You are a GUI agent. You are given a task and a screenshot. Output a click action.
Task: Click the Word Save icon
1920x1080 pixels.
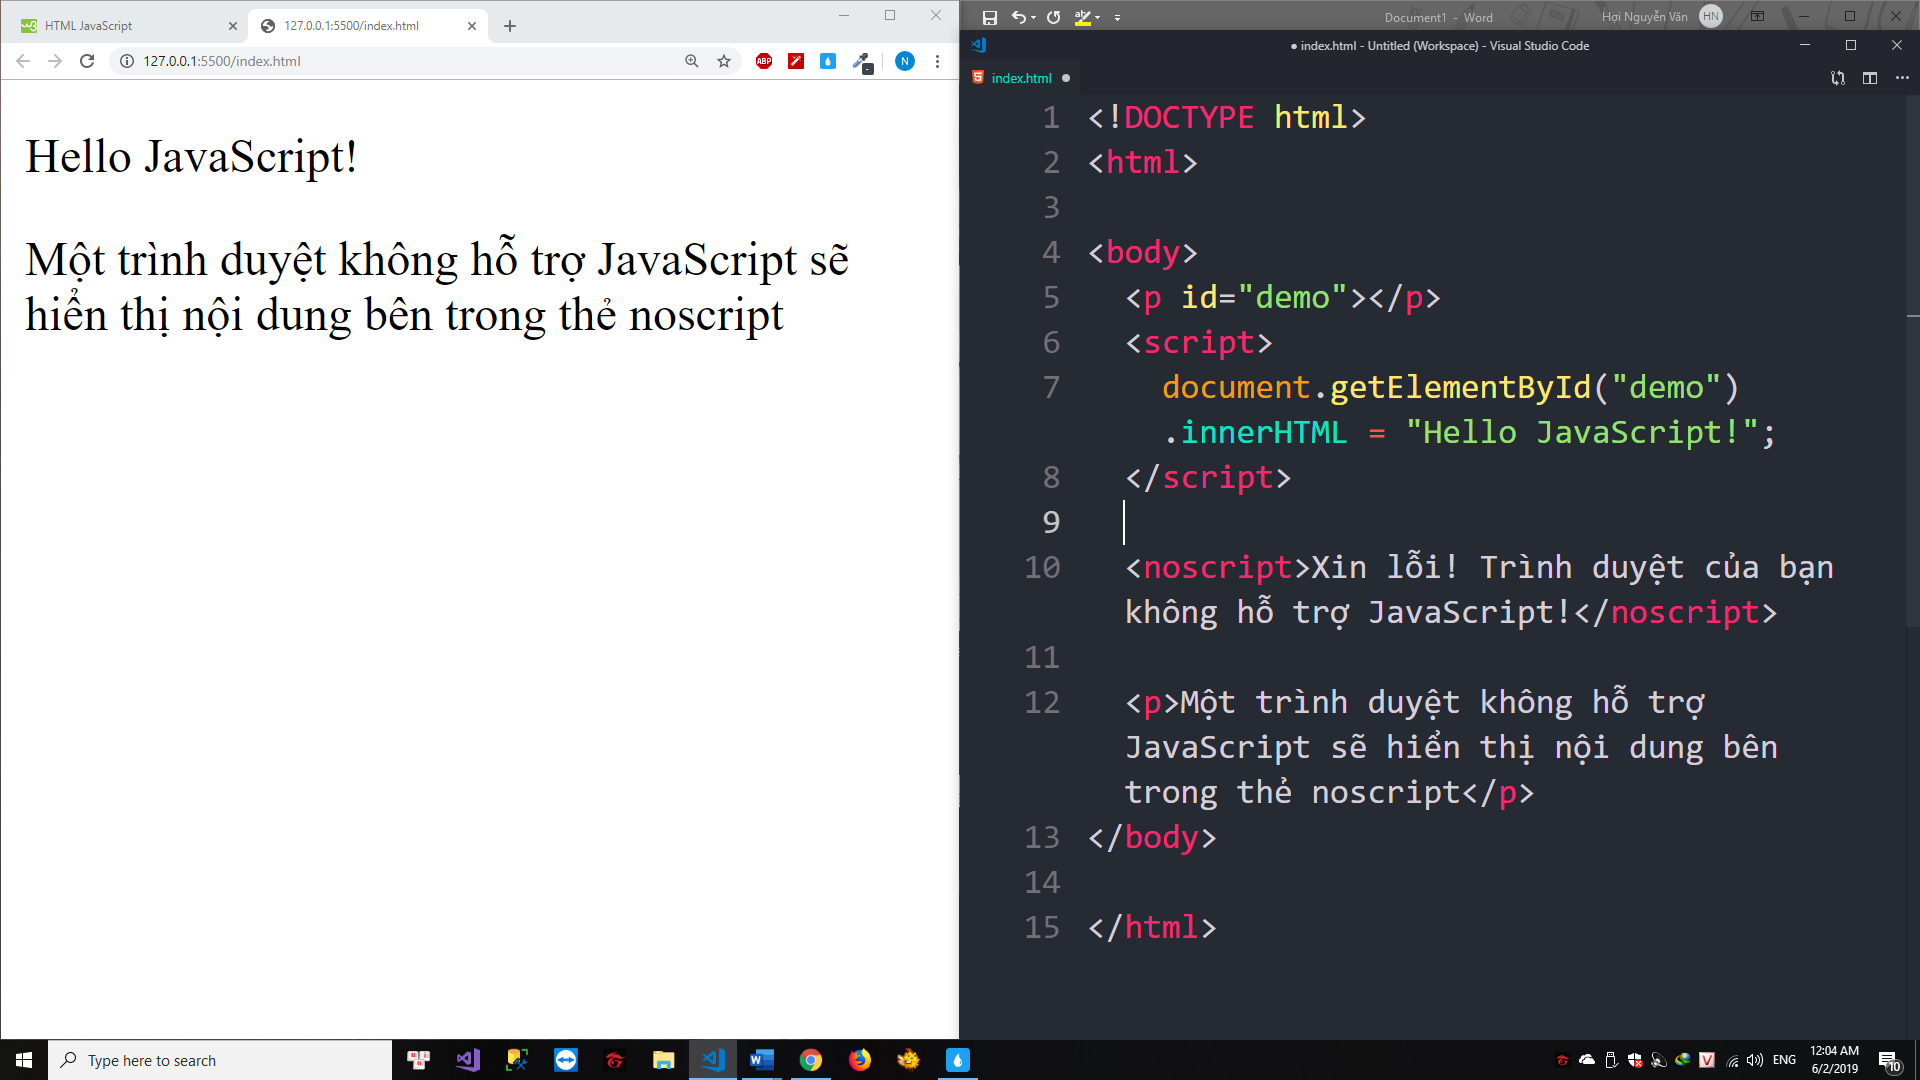tap(989, 17)
